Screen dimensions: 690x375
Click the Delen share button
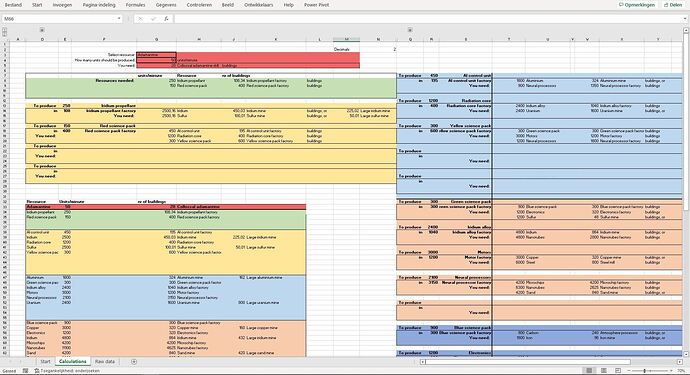[673, 5]
